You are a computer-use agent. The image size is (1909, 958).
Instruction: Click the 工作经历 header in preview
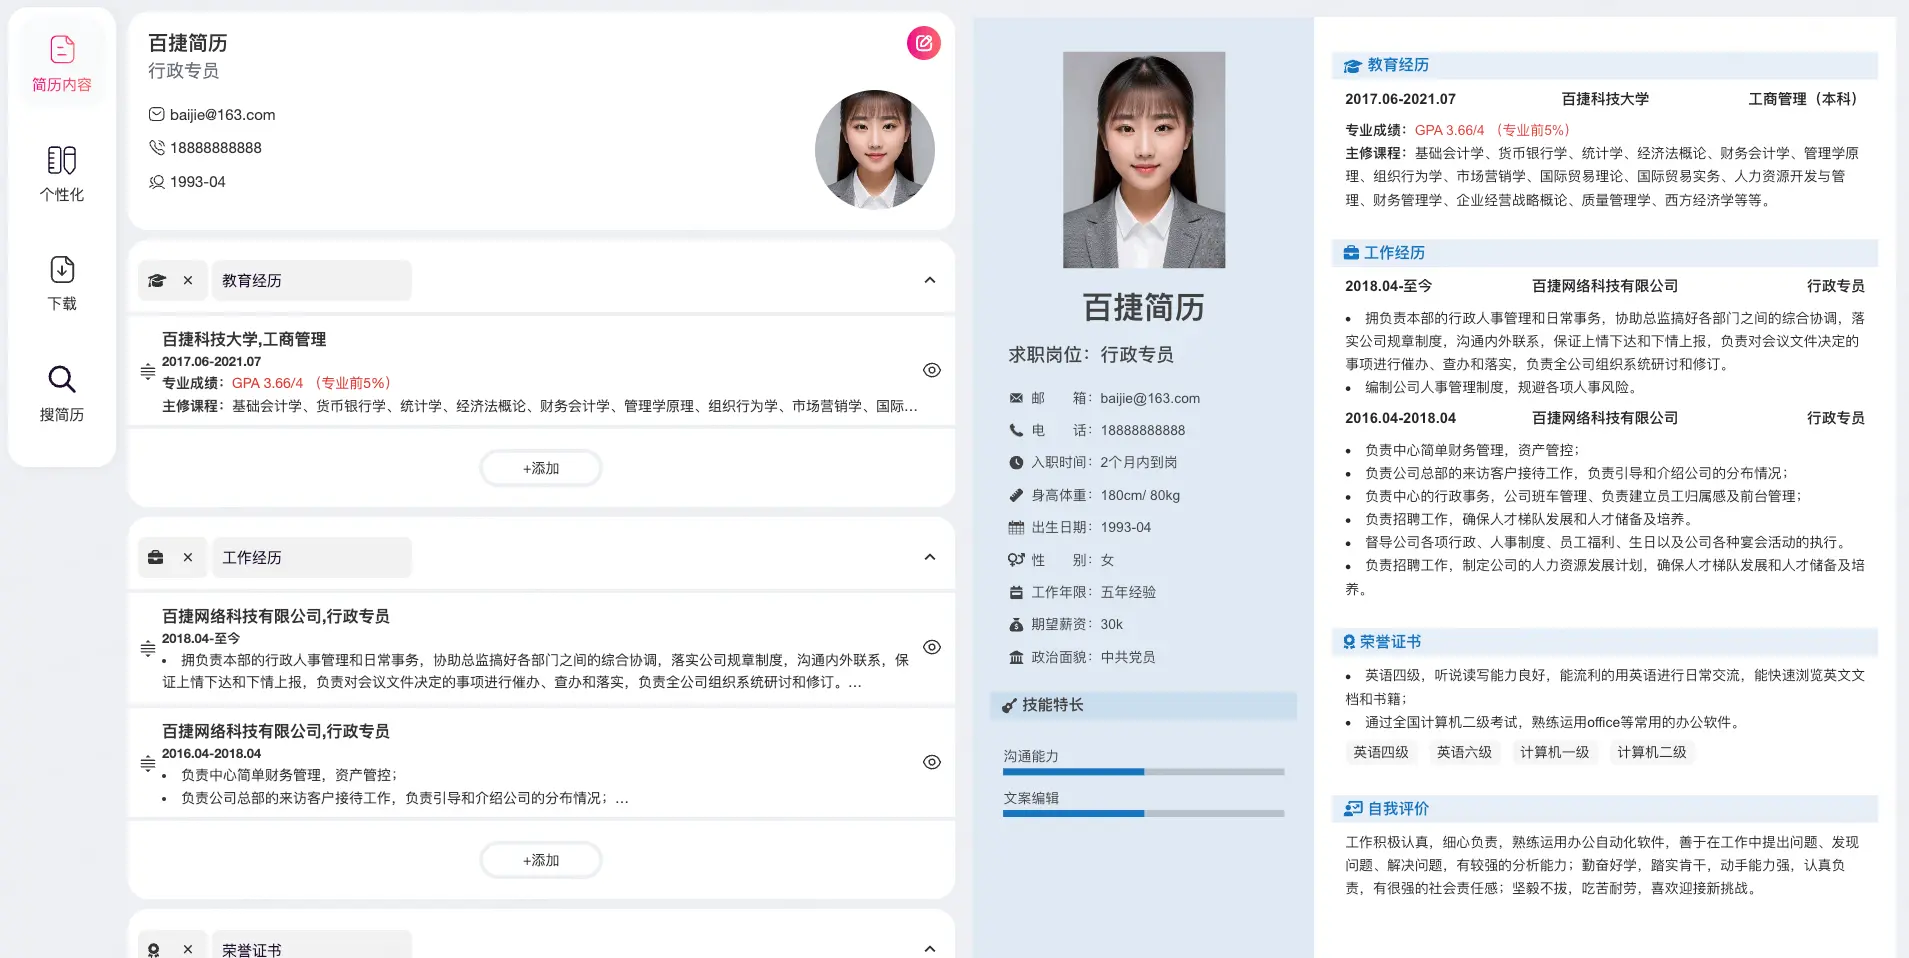[x=1604, y=253]
